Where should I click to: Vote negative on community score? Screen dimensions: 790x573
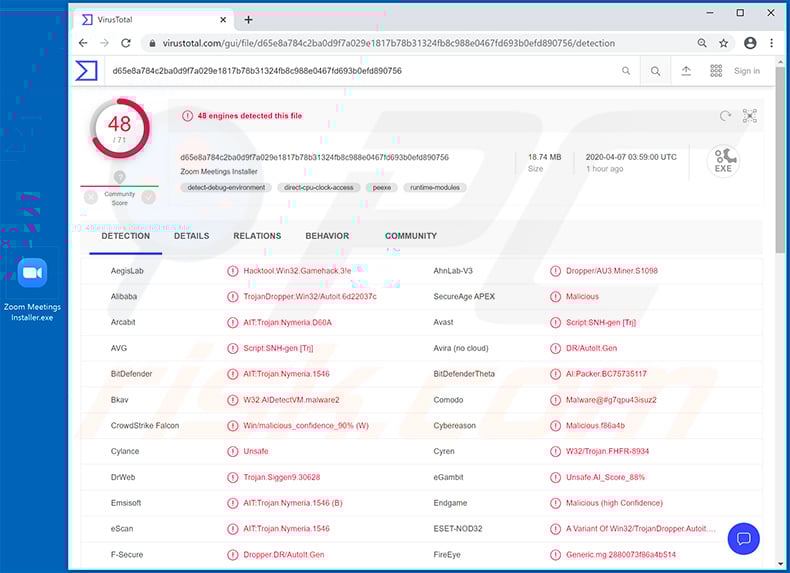coord(91,198)
